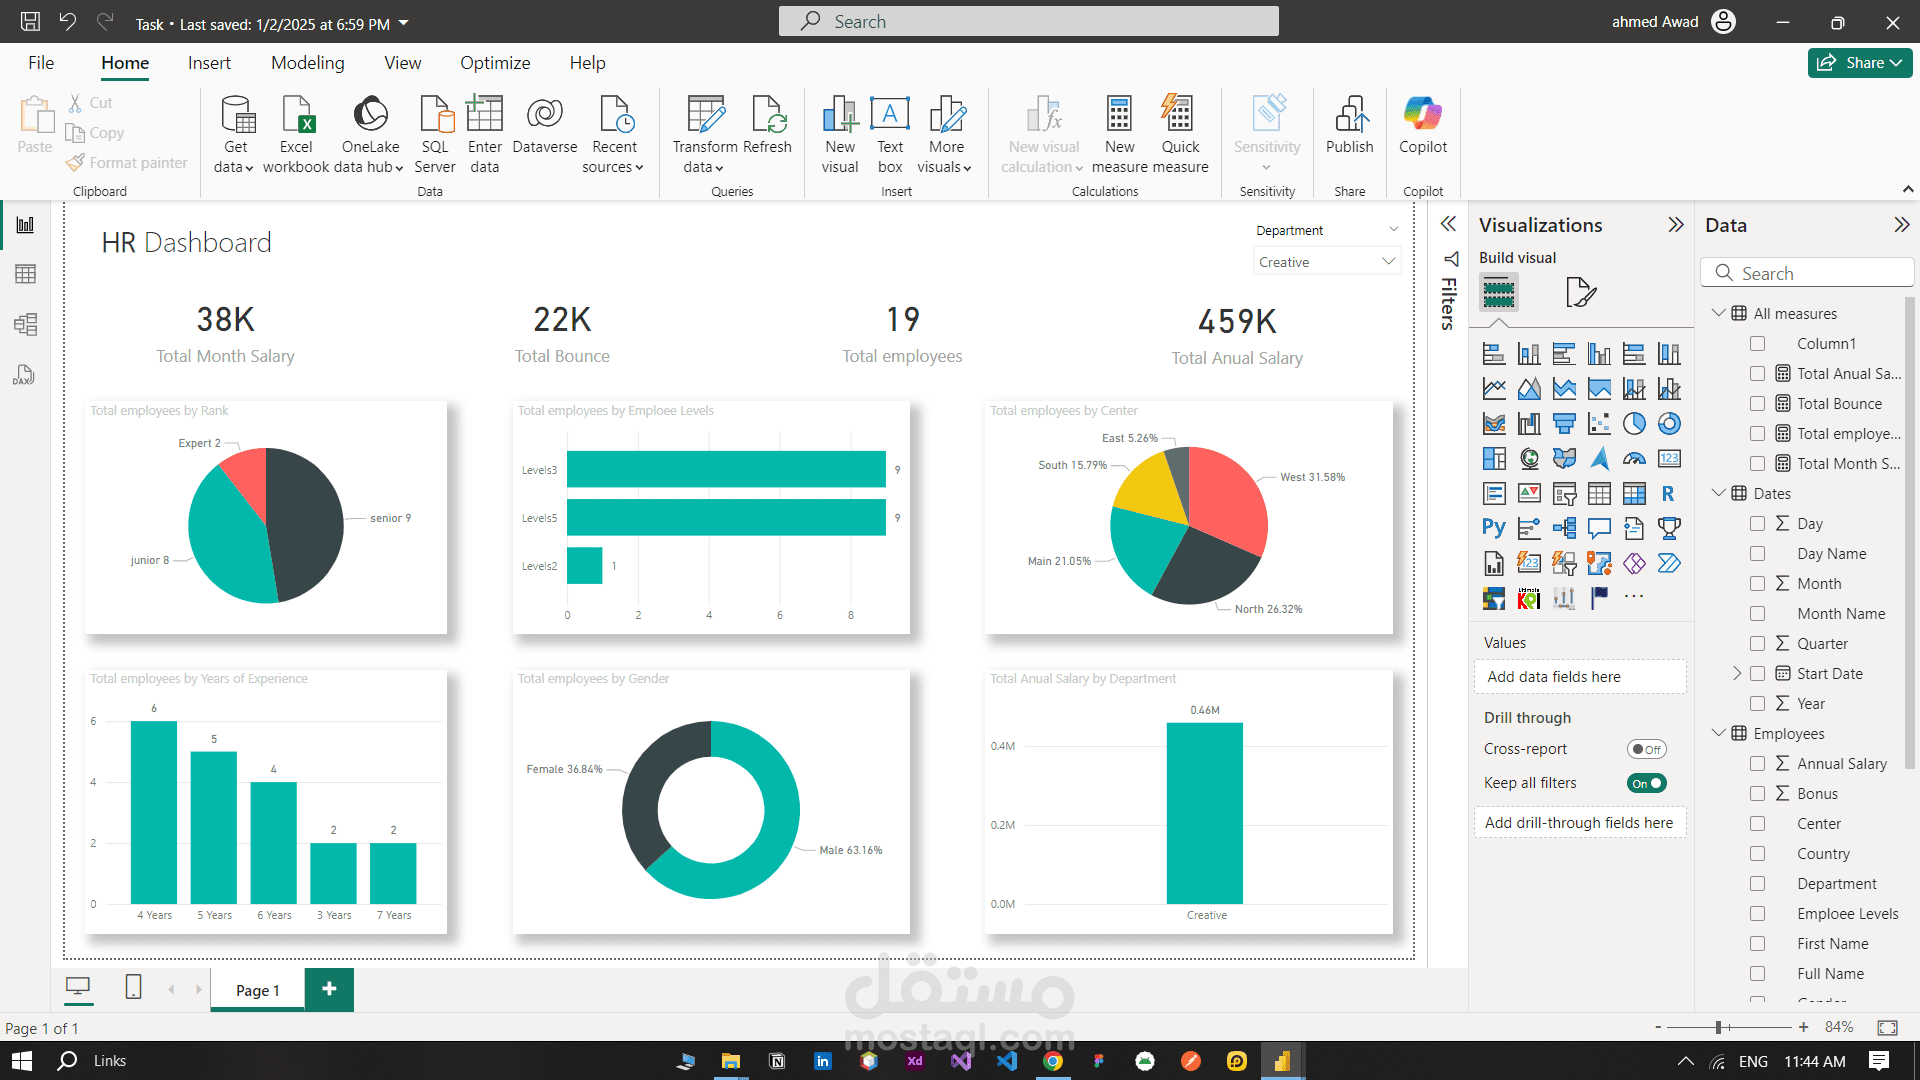Open the Department slicer dropdown showing Creative

[1388, 262]
